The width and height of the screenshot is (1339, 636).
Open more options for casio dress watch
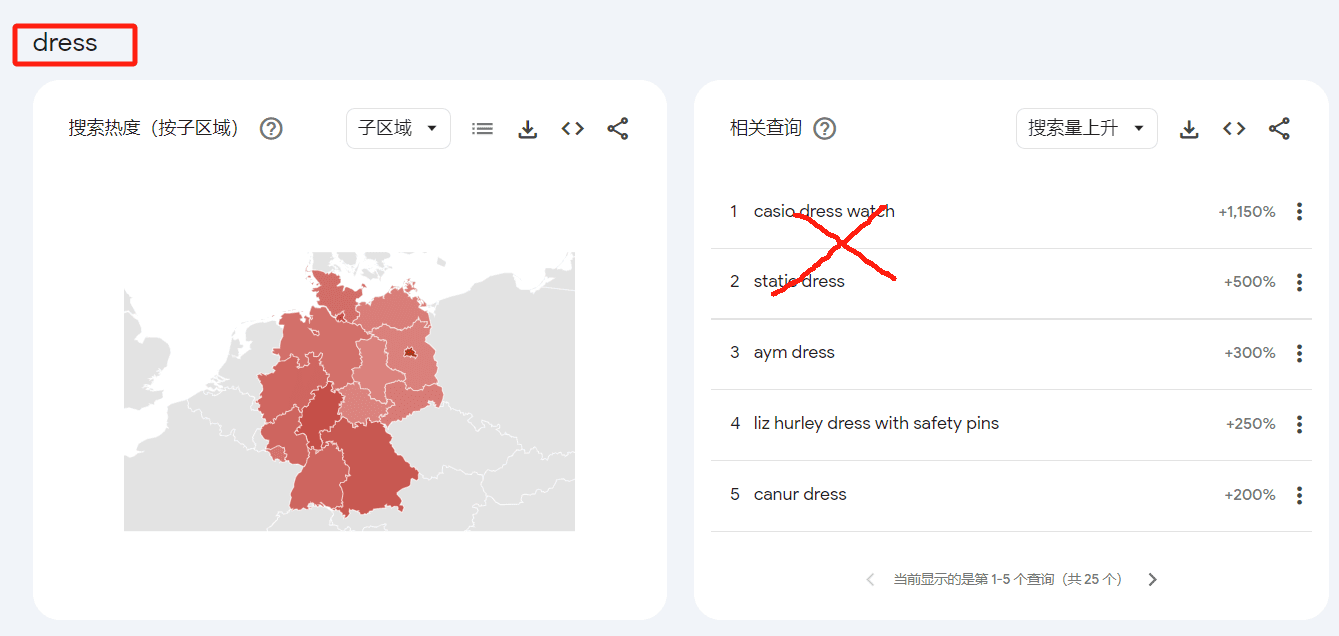pyautogui.click(x=1299, y=212)
